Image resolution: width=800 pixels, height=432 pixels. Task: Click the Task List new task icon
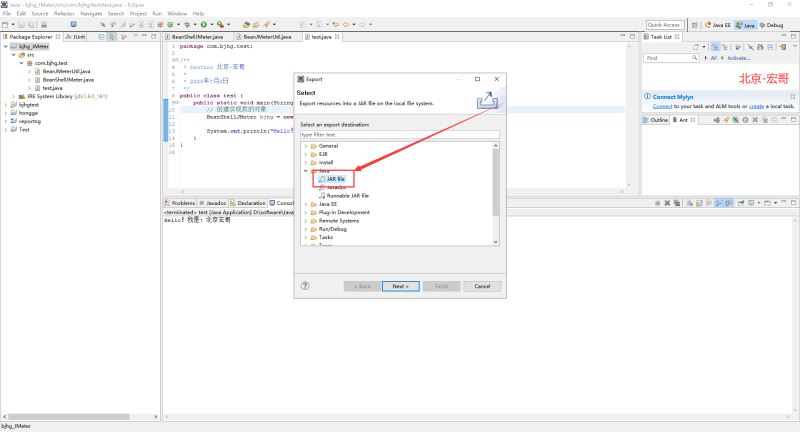[x=695, y=47]
